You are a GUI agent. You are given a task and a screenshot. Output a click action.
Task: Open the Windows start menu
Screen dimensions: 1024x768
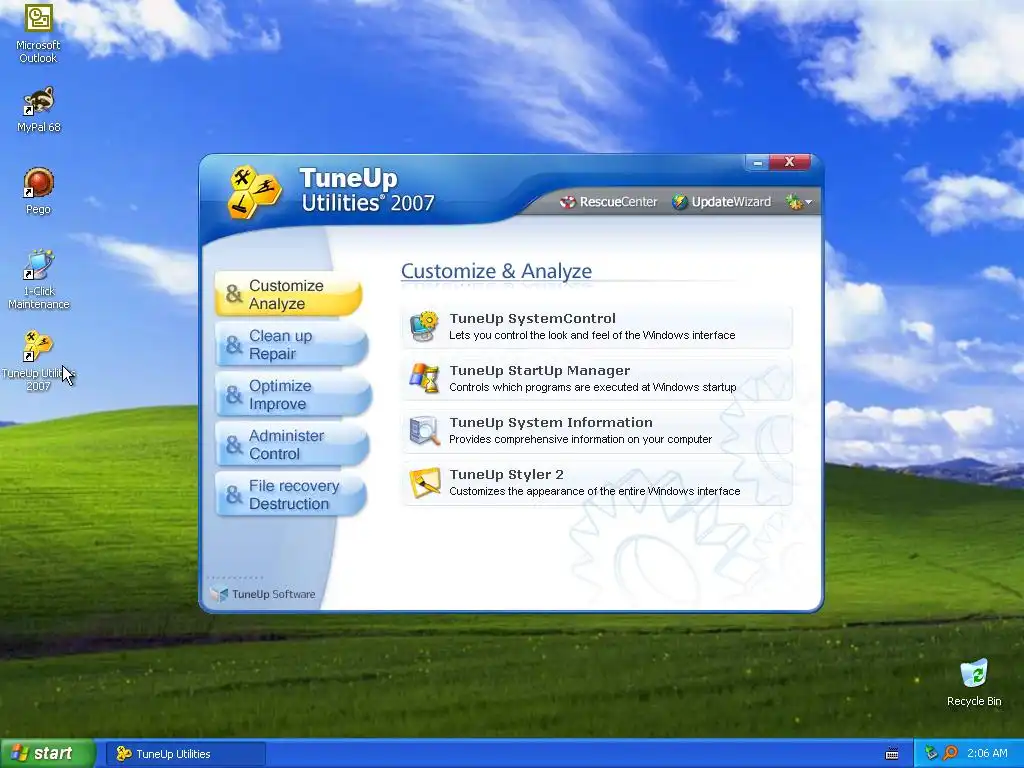click(x=48, y=754)
